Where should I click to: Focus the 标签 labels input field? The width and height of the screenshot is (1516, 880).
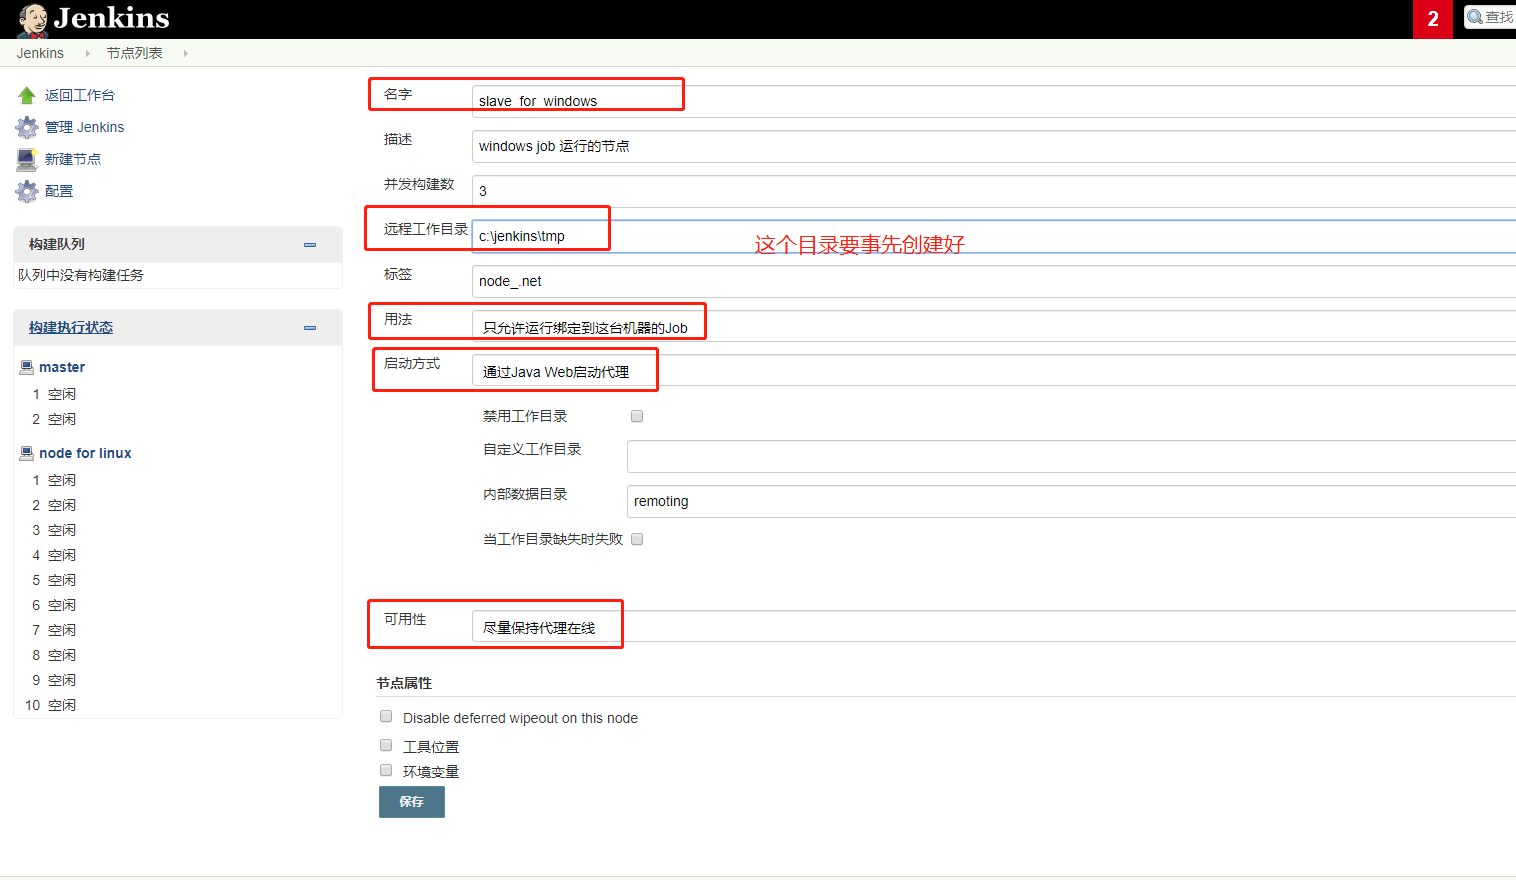(994, 281)
